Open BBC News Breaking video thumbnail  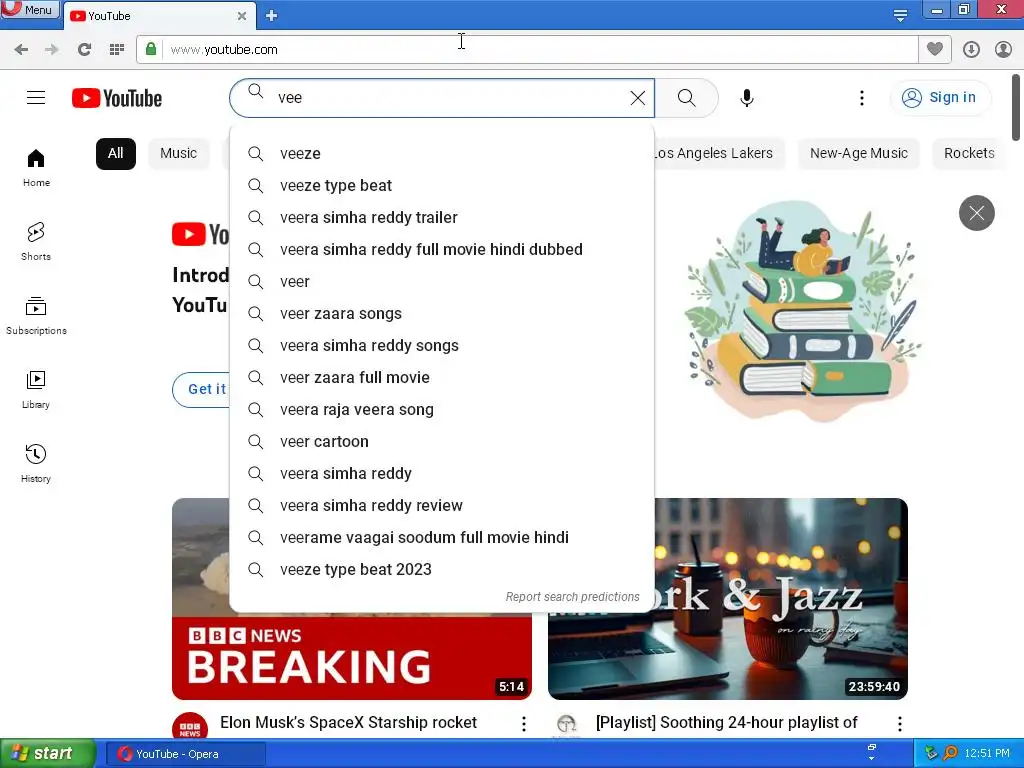[352, 657]
